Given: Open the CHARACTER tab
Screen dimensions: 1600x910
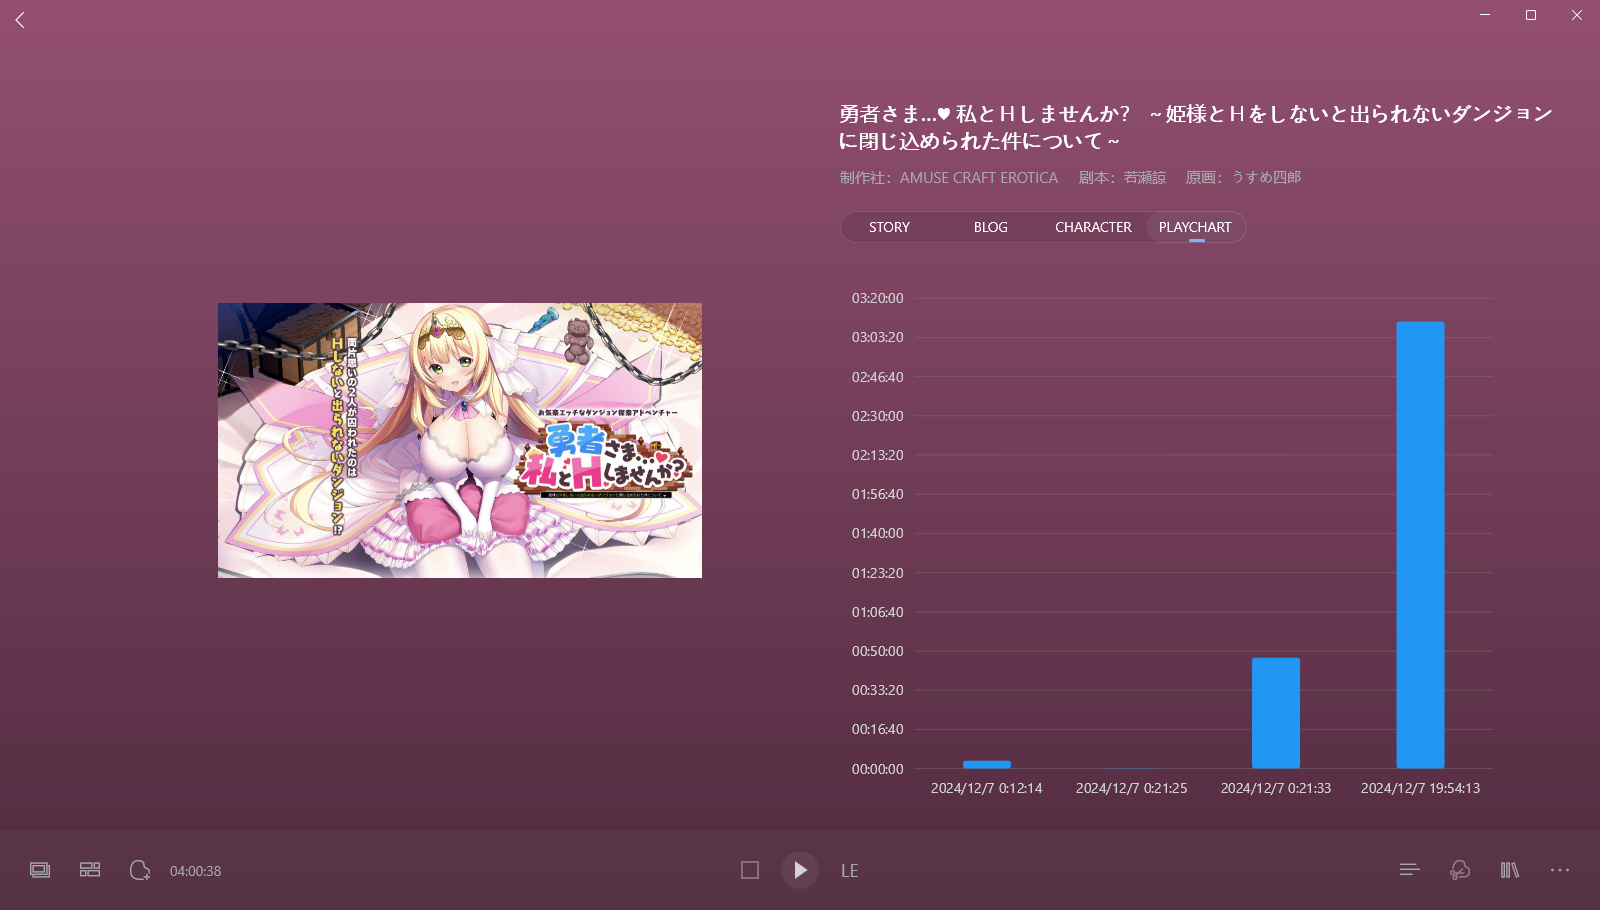Looking at the screenshot, I should point(1093,227).
